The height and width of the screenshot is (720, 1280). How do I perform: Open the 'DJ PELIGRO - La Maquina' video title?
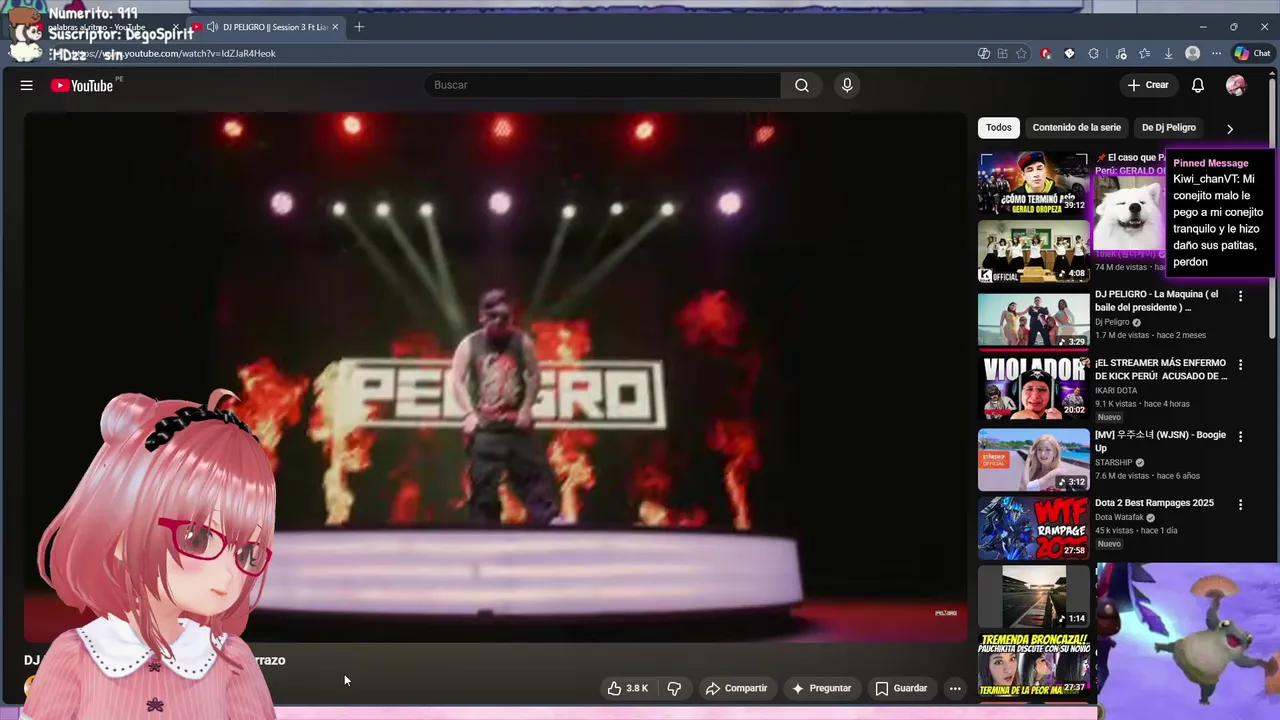pyautogui.click(x=1158, y=301)
